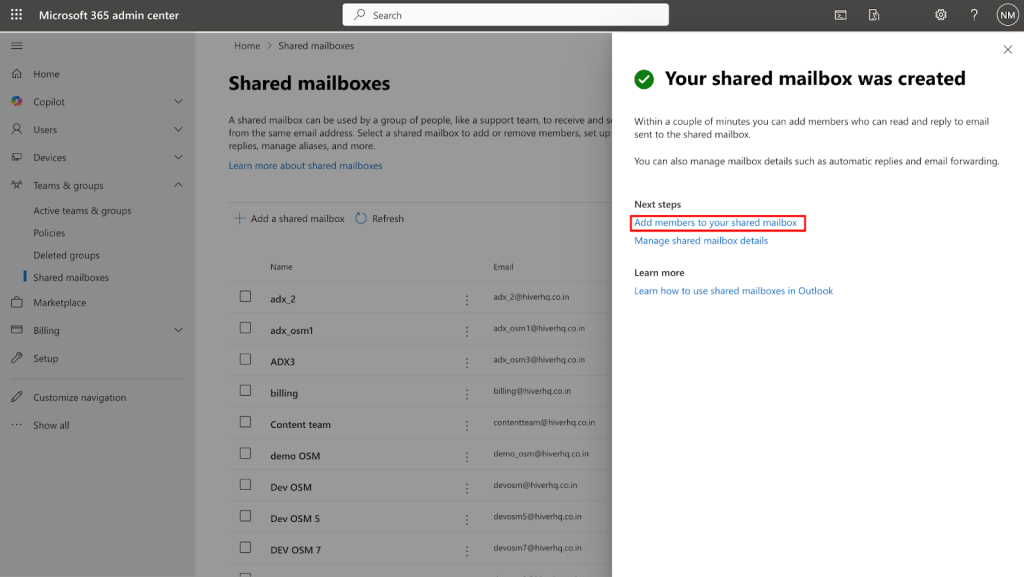Screen dimensions: 1024x577
Task: Tick the Content team mailbox checkbox
Action: [245, 423]
